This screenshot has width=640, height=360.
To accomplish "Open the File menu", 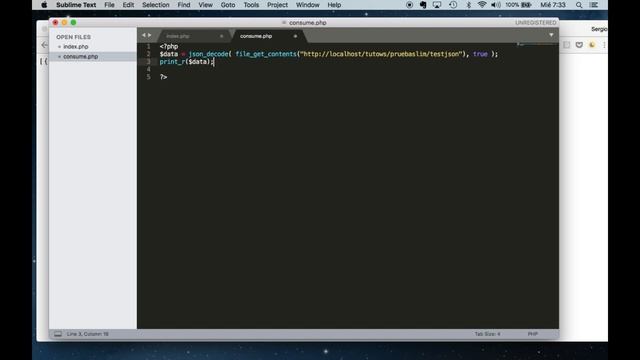I will tap(109, 5).
